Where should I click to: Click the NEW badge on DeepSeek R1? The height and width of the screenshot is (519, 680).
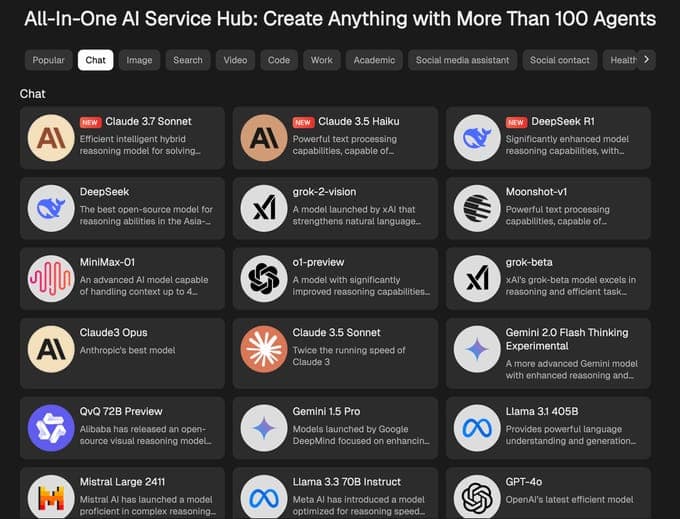click(516, 122)
